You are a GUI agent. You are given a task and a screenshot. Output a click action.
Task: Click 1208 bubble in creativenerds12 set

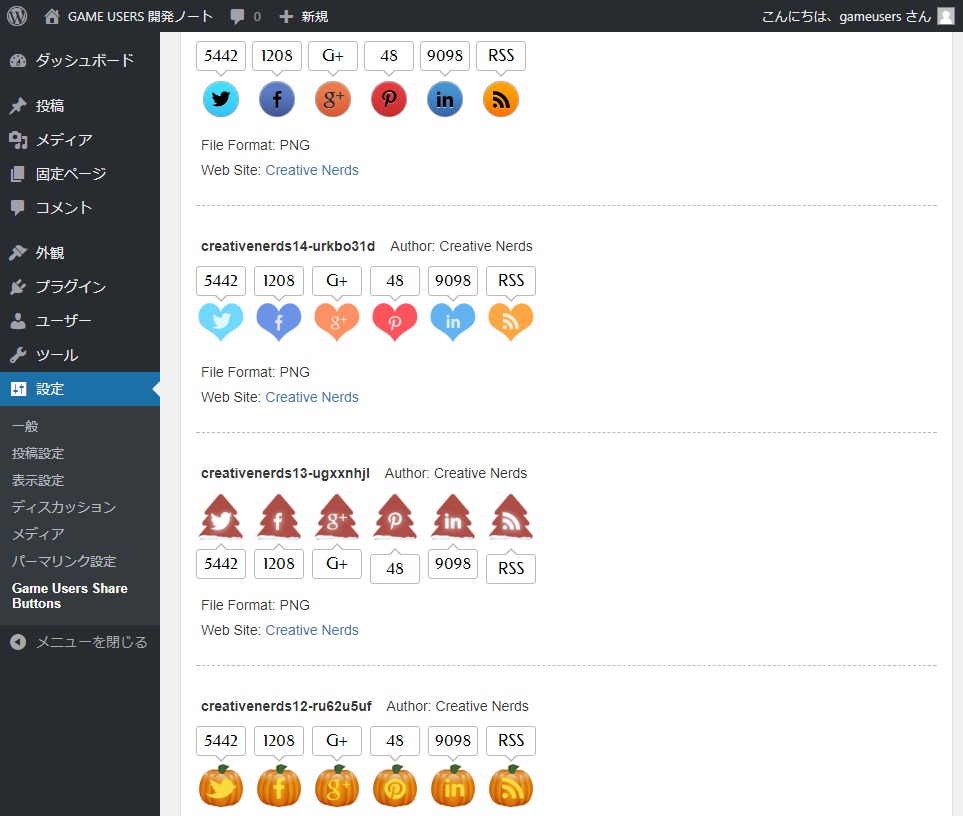click(279, 740)
